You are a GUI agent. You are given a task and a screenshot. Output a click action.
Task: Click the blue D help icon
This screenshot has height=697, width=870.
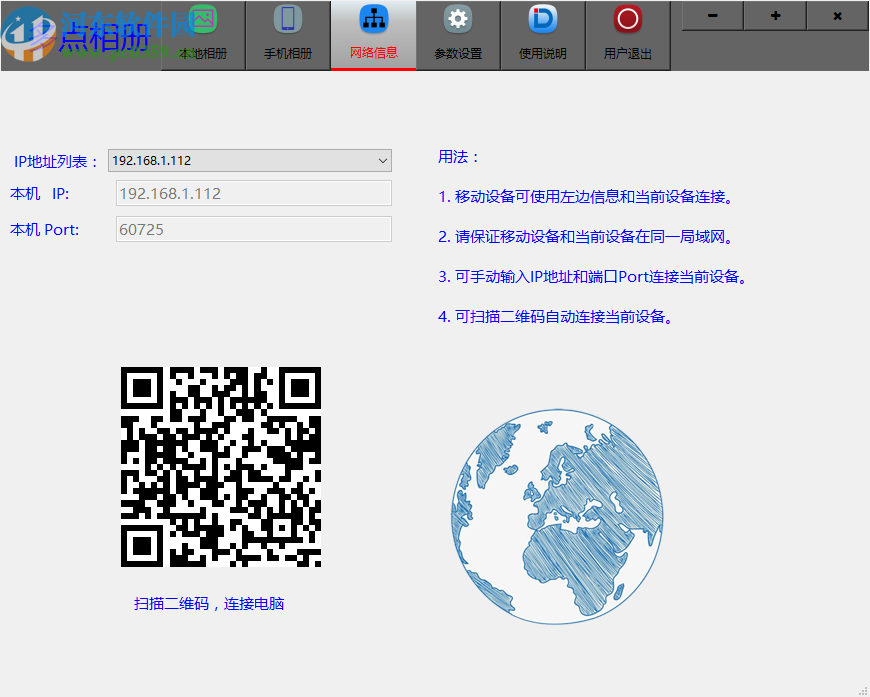point(543,19)
